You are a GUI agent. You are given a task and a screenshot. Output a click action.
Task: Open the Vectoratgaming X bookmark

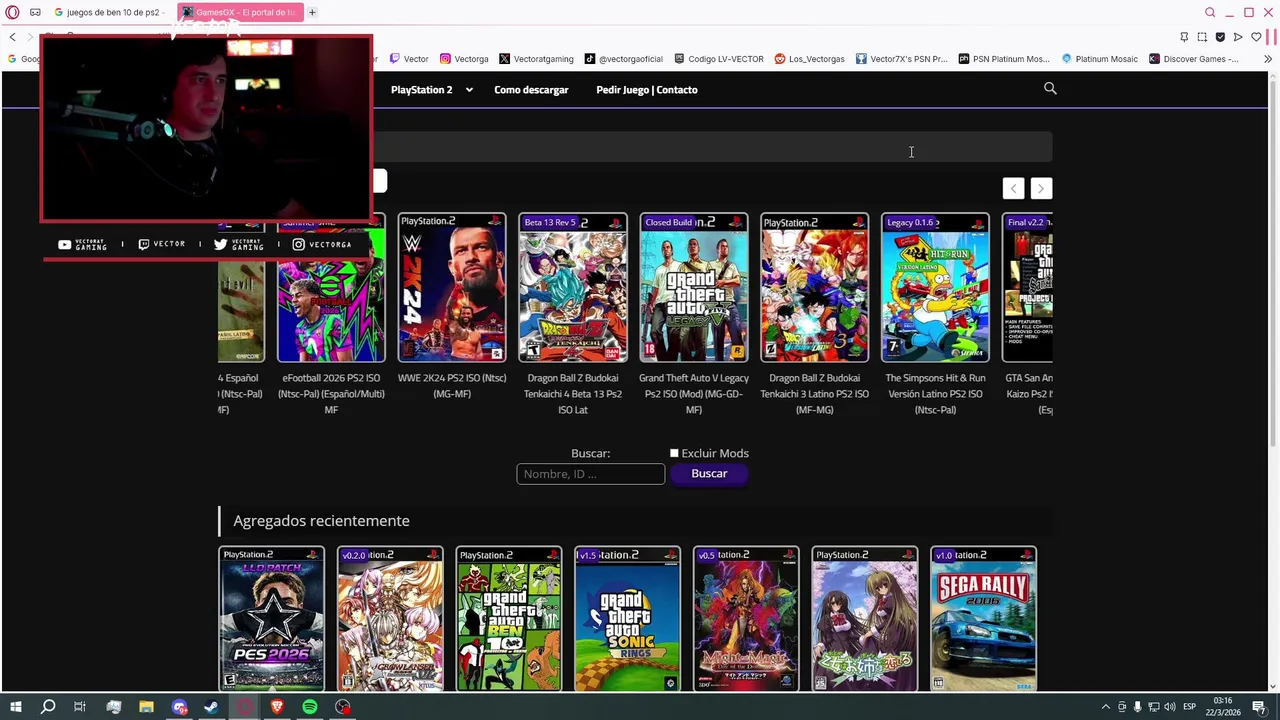coord(536,59)
